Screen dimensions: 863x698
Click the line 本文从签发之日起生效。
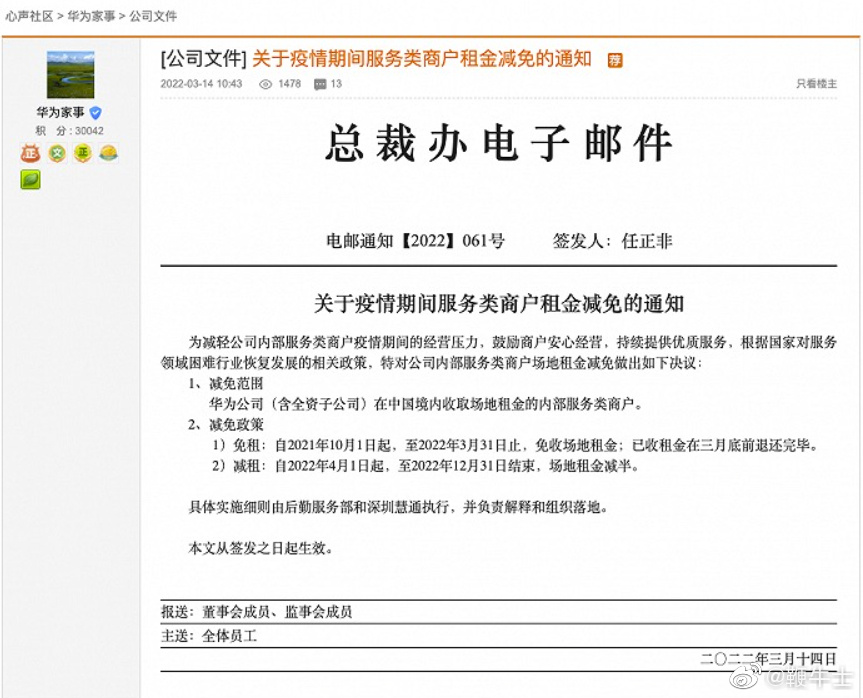click(261, 548)
